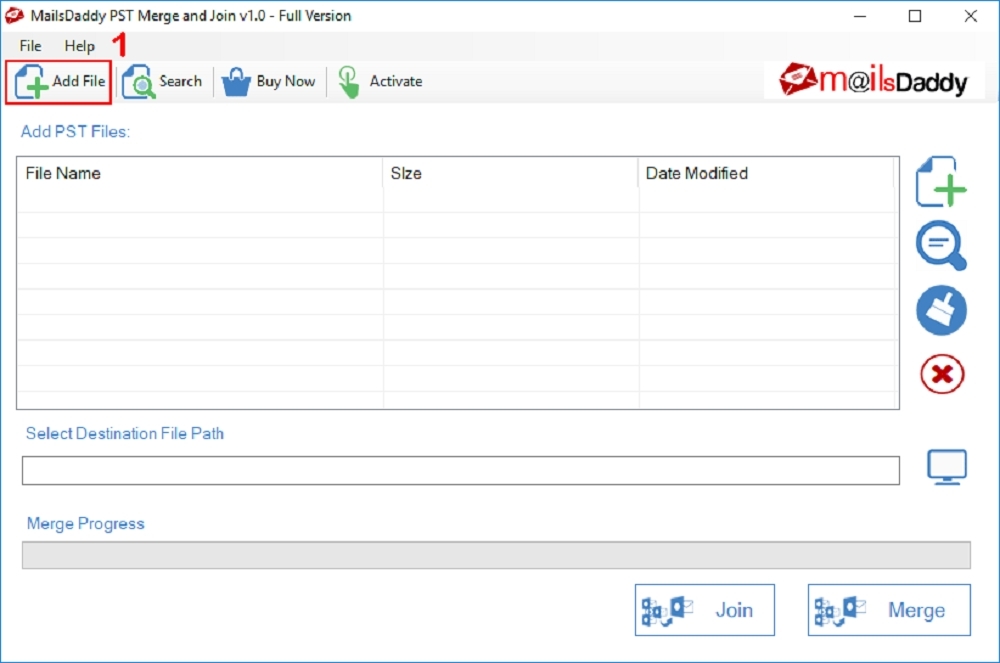The height and width of the screenshot is (663, 1000).
Task: Minimize the MailsDaddy window
Action: 860,16
